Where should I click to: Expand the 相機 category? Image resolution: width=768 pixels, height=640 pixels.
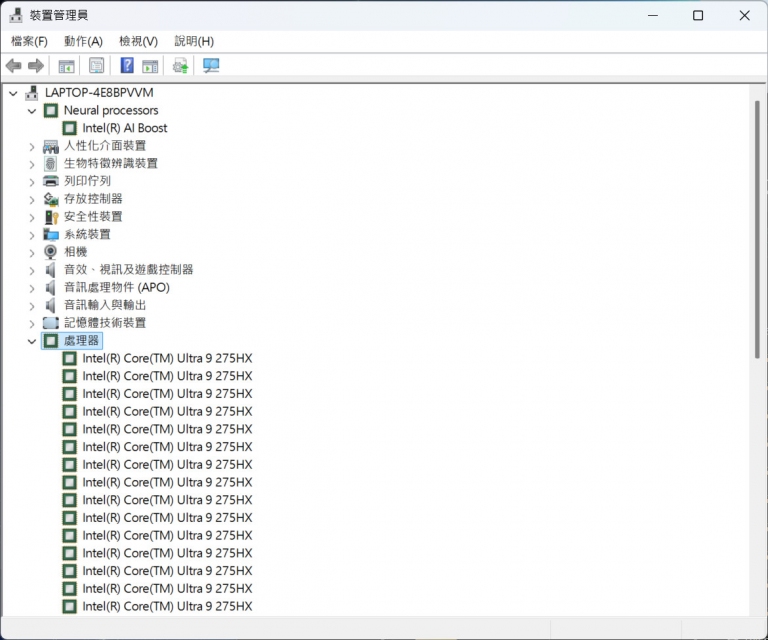tap(32, 253)
